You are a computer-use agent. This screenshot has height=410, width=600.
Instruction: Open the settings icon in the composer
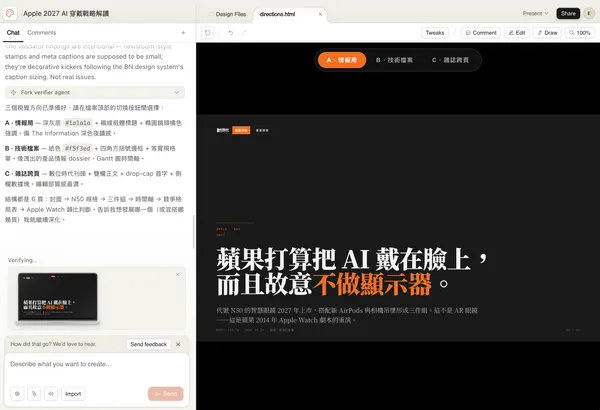click(17, 394)
